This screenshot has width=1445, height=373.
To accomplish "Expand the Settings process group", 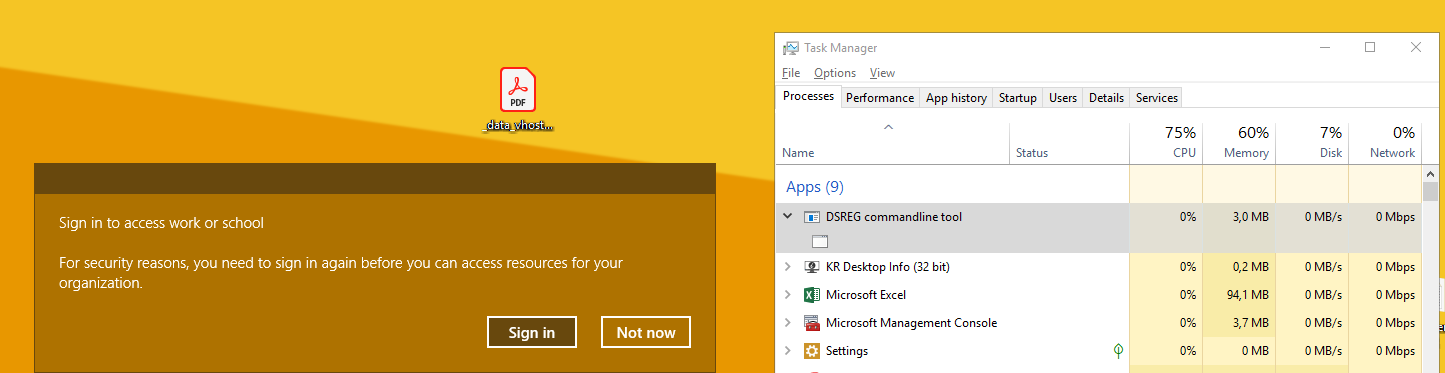I will coord(788,351).
